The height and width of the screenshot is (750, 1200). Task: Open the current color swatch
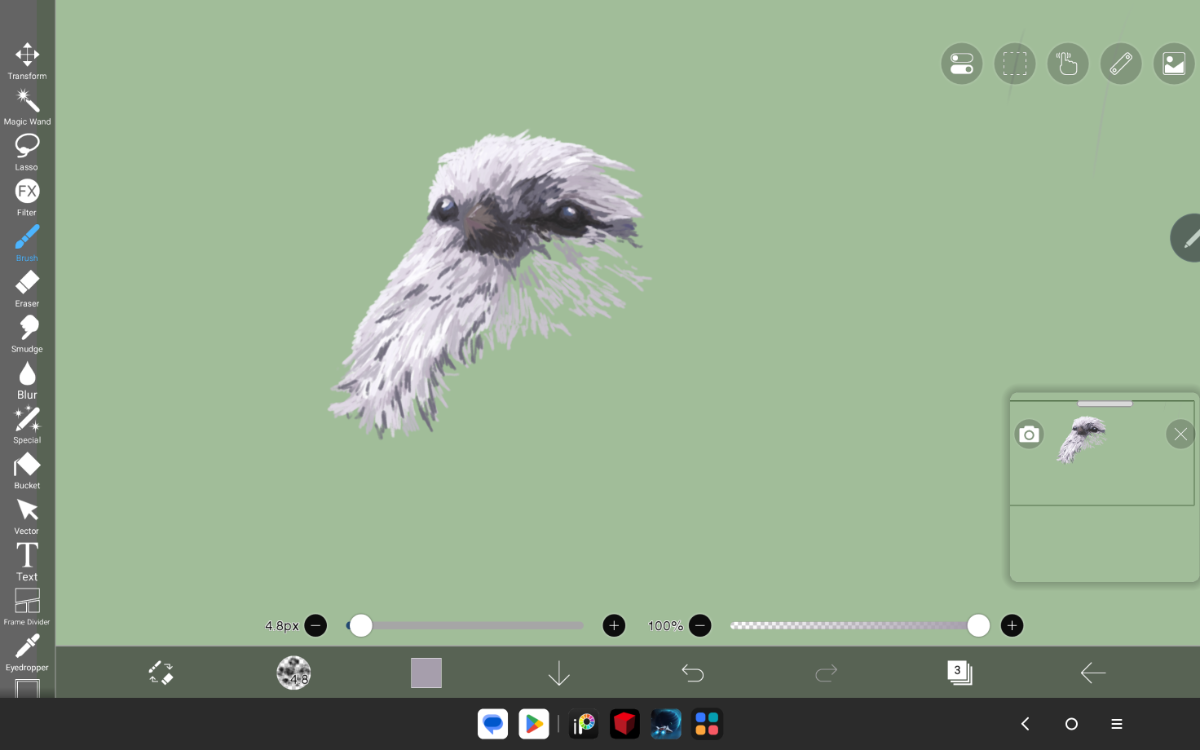pyautogui.click(x=426, y=673)
